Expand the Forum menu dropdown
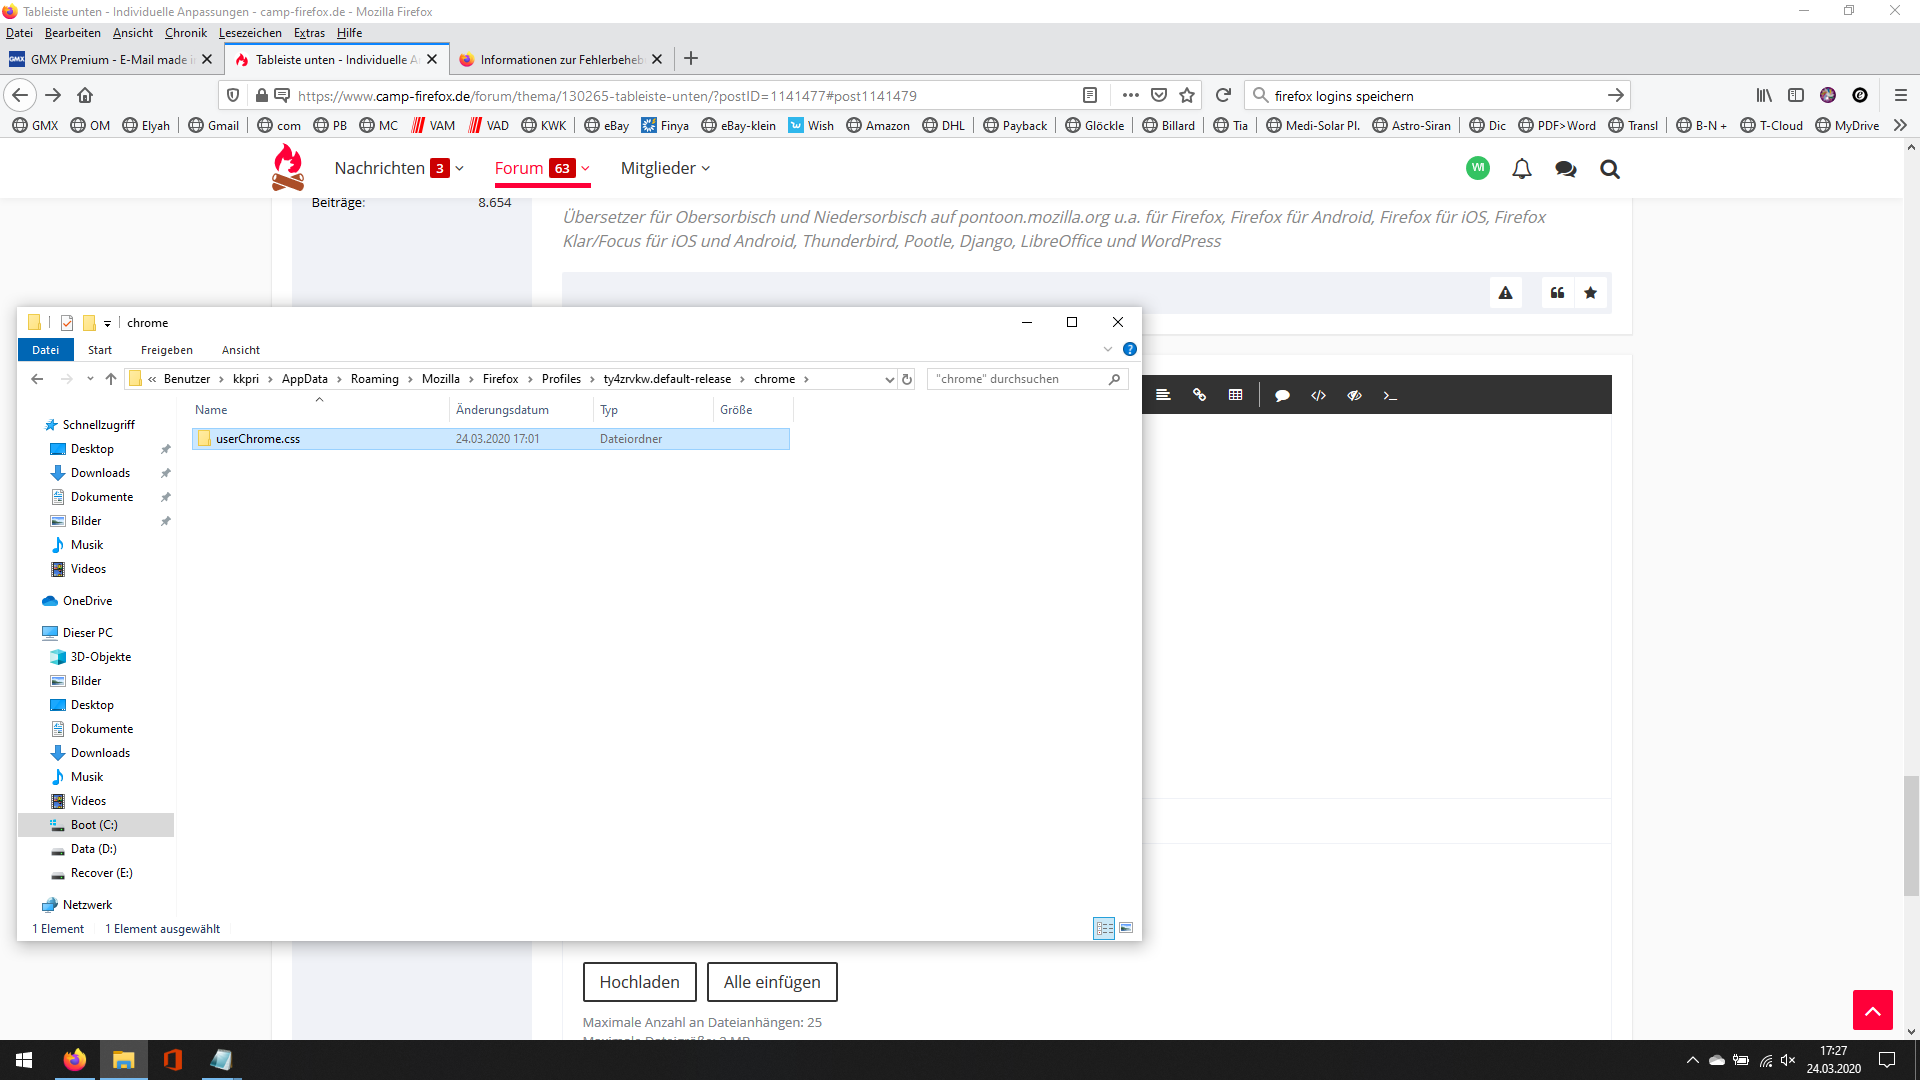 (586, 168)
